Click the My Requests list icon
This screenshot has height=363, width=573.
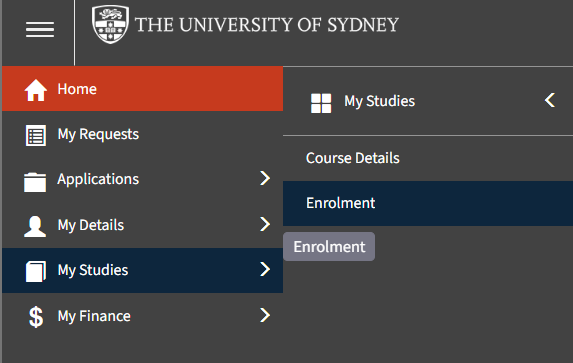click(x=35, y=135)
